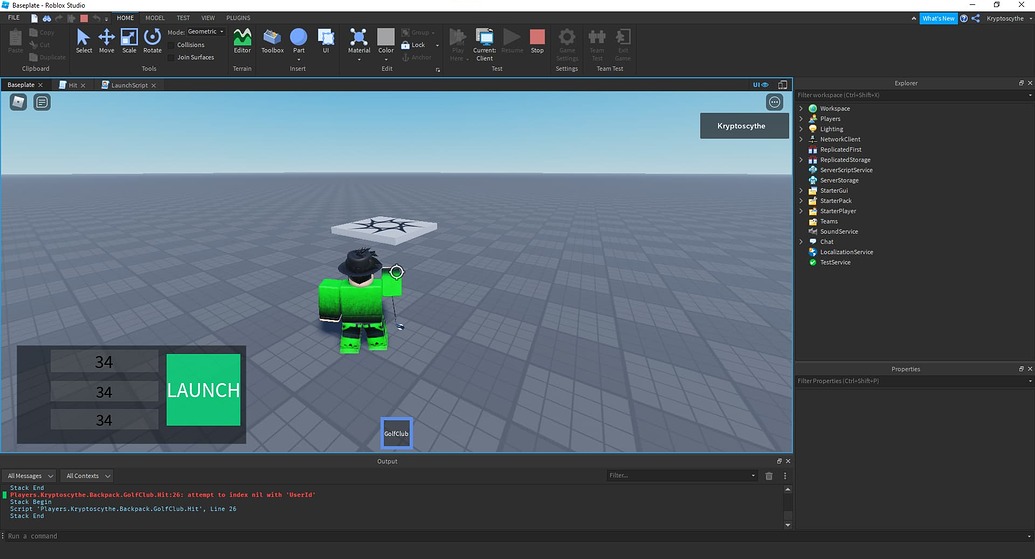Viewport: 1035px width, 559px height.
Task: Switch to the VIEW ribbon tab
Action: (x=208, y=18)
